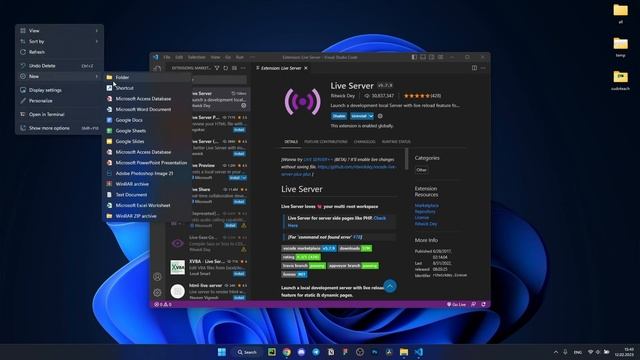The width and height of the screenshot is (640, 360).
Task: Switch to the Runtime Status tab
Action: coord(396,142)
